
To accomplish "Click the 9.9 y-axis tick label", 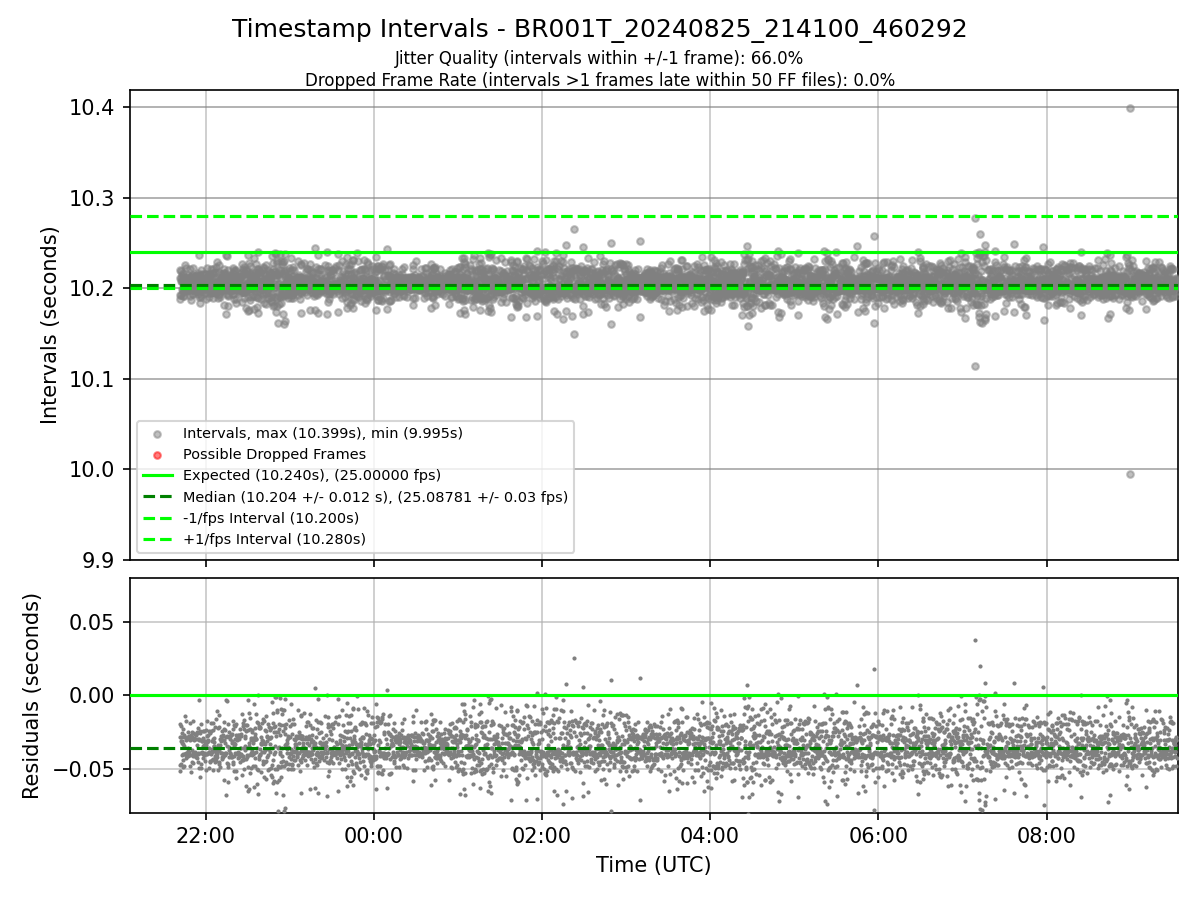I will (x=97, y=560).
